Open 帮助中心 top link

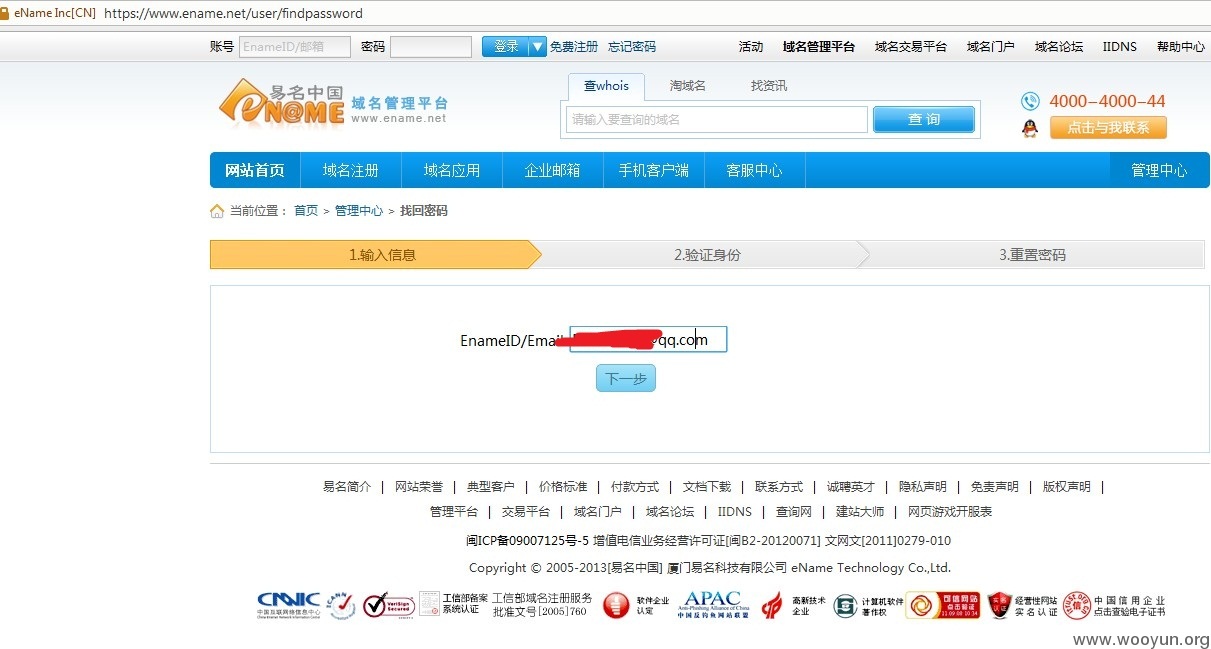tap(1181, 47)
